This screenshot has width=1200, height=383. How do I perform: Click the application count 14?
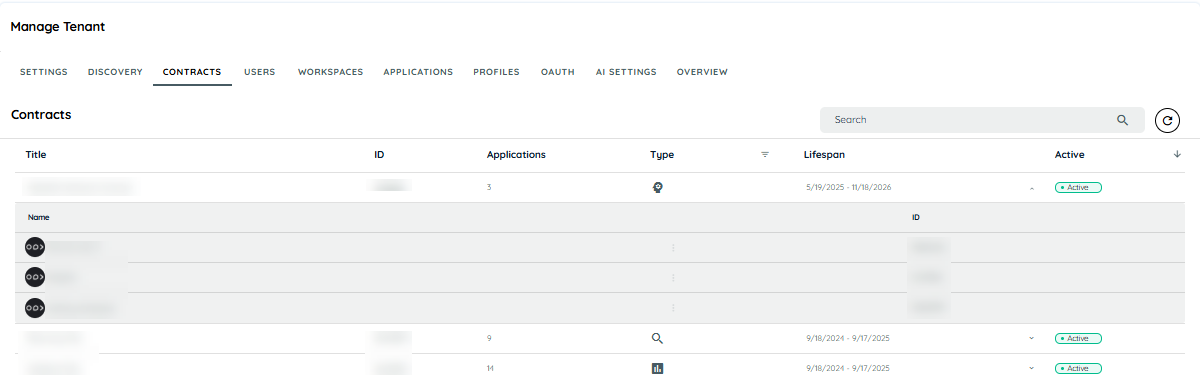point(490,368)
